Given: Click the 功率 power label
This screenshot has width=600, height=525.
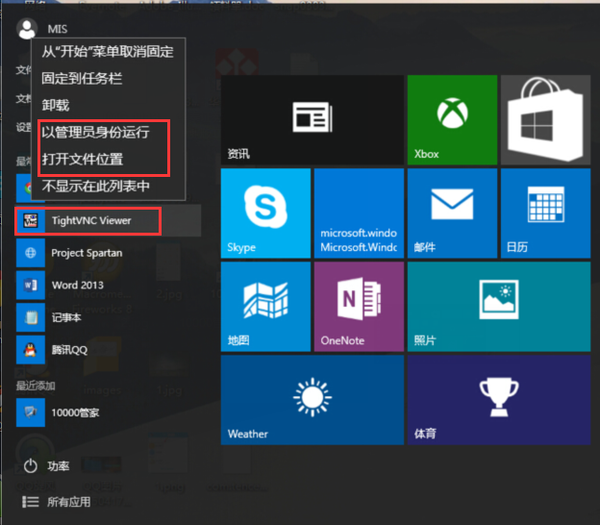Looking at the screenshot, I should [58, 466].
